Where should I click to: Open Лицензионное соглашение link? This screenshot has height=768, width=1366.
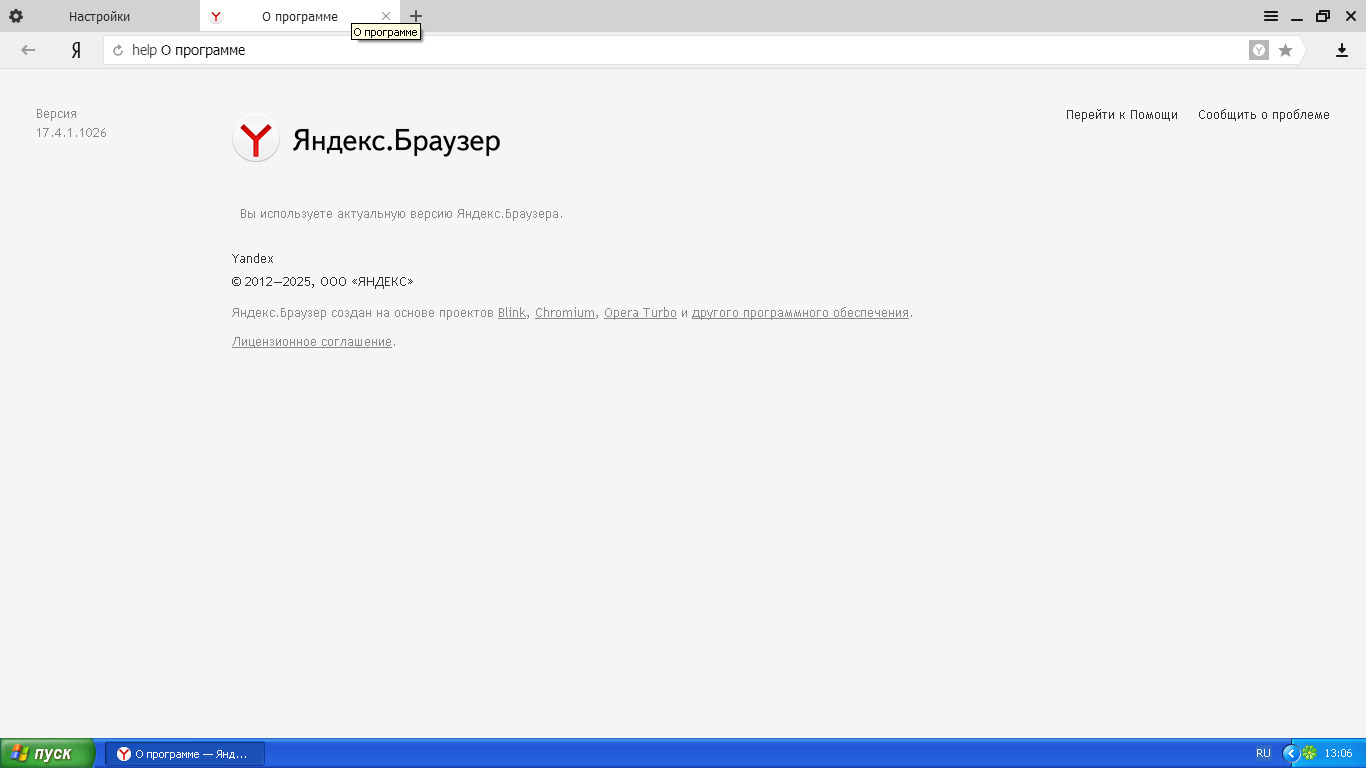(x=312, y=342)
